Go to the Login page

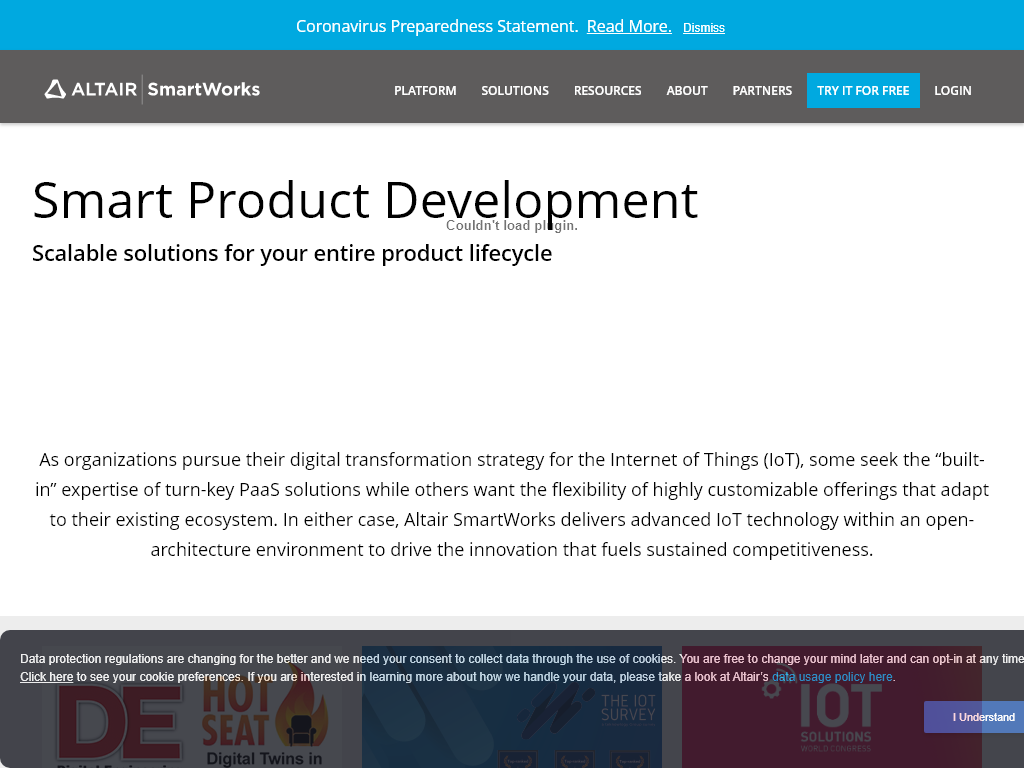953,91
